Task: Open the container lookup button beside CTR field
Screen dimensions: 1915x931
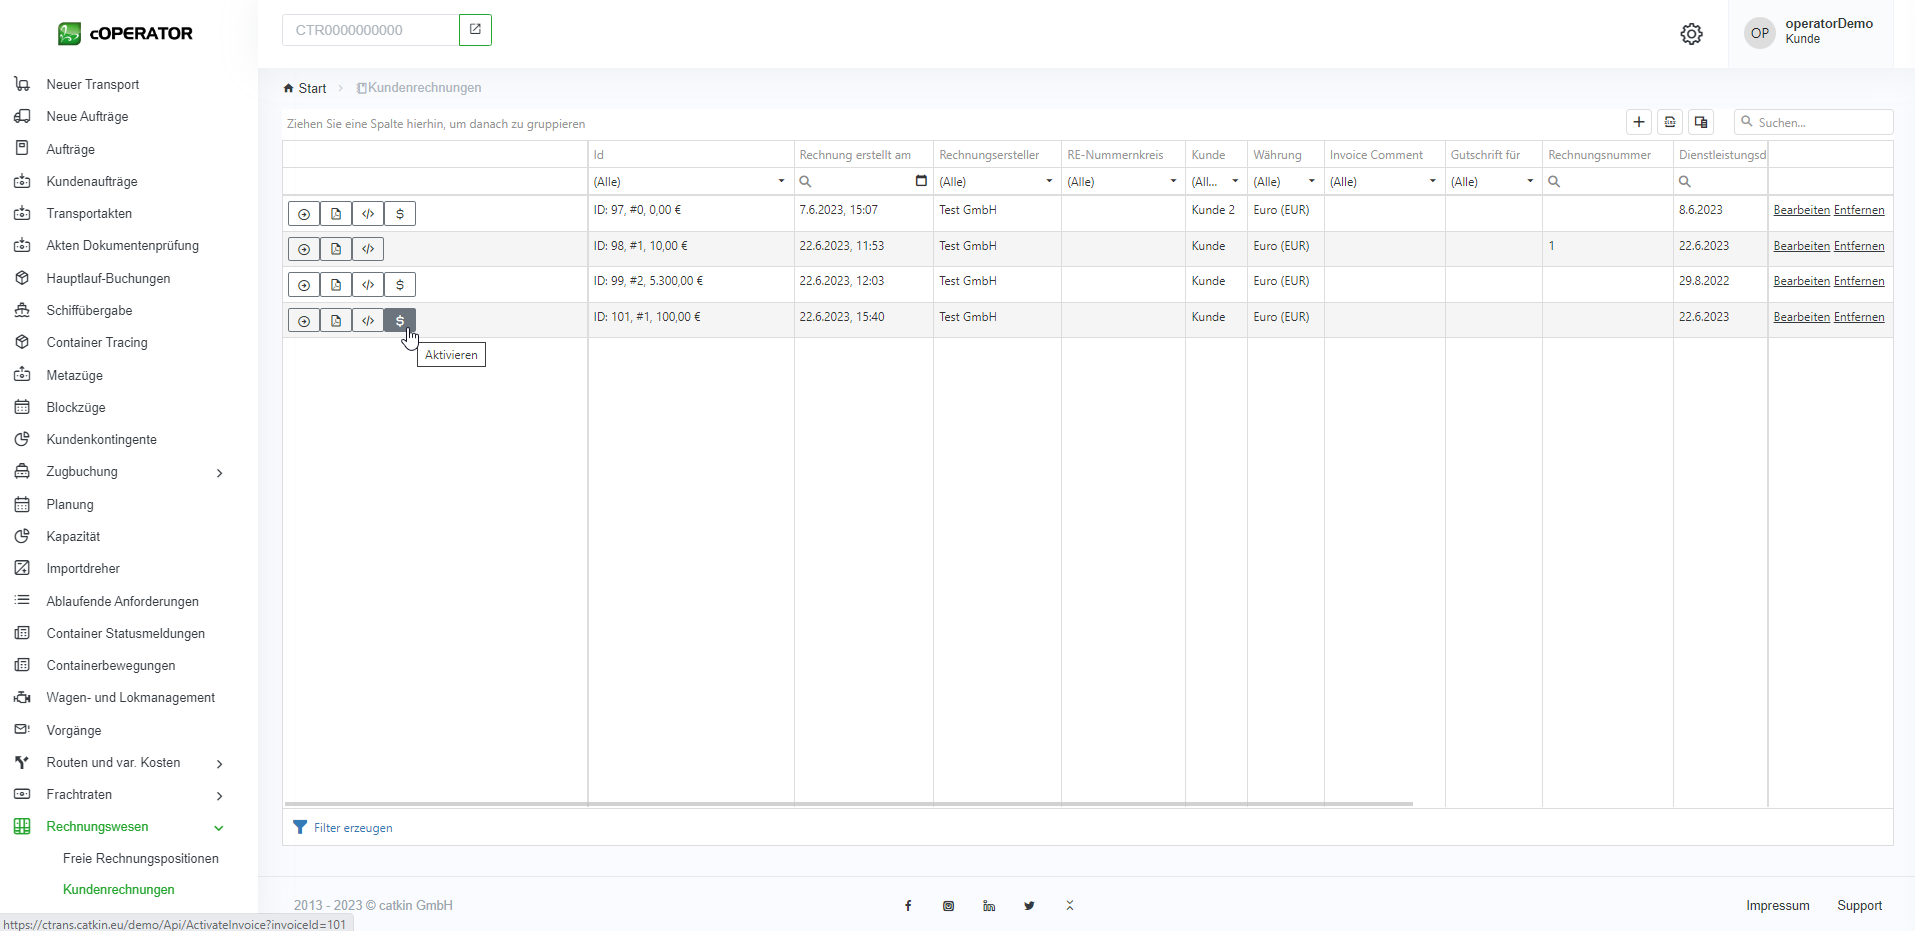Action: tap(475, 30)
